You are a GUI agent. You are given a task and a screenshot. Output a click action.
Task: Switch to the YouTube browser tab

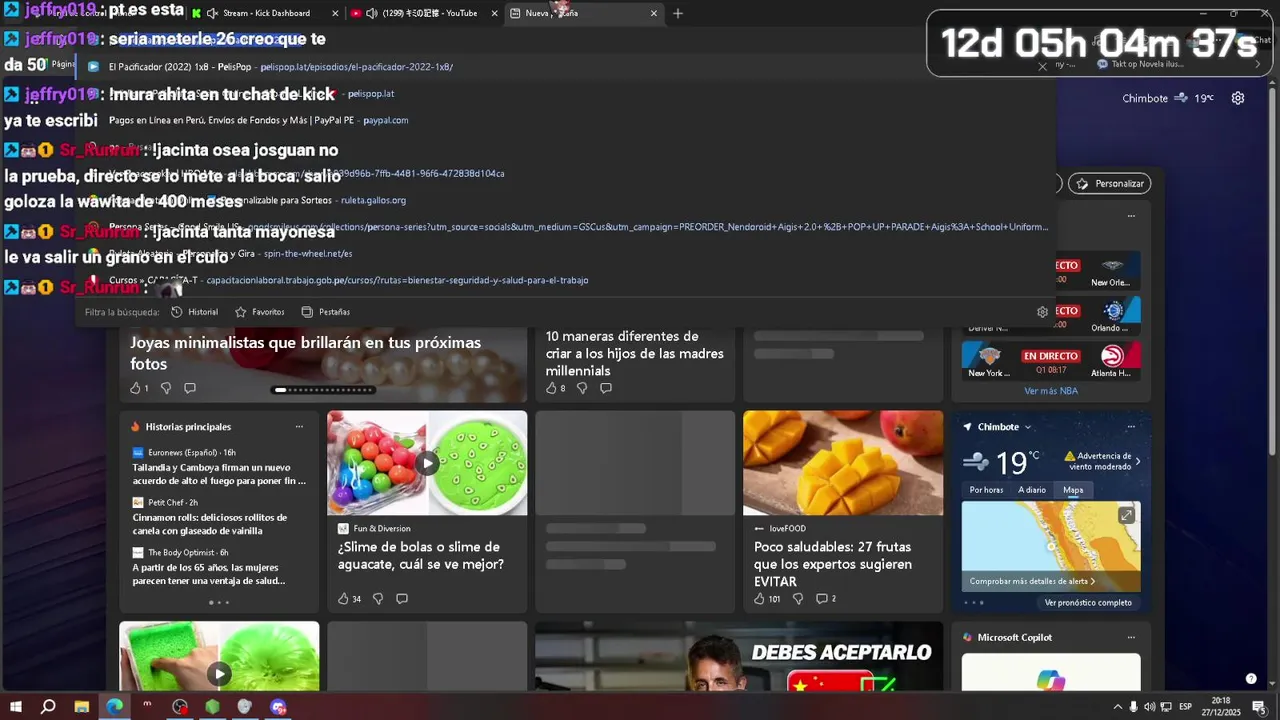click(425, 13)
